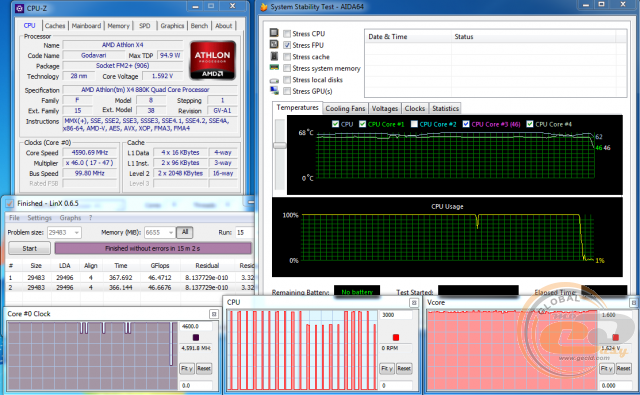Close the Vcore graph panel
The image size is (640, 395).
pos(633,302)
